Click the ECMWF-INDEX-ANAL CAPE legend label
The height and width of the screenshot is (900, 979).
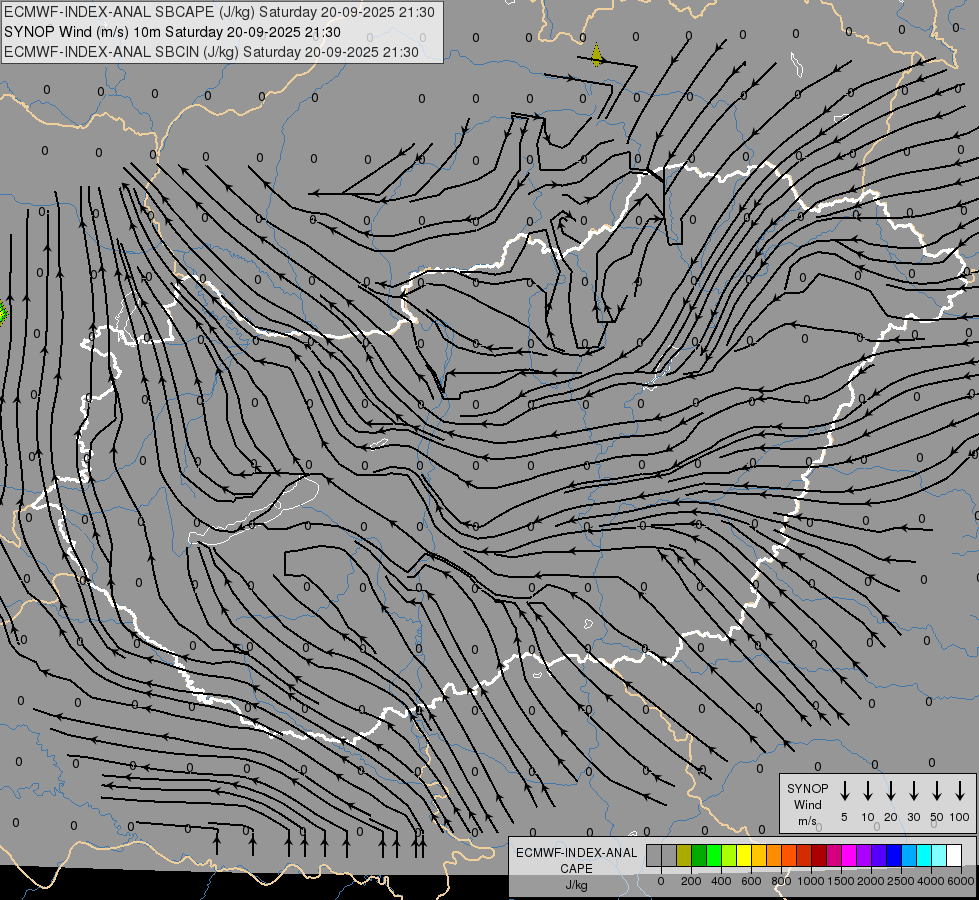[x=576, y=860]
